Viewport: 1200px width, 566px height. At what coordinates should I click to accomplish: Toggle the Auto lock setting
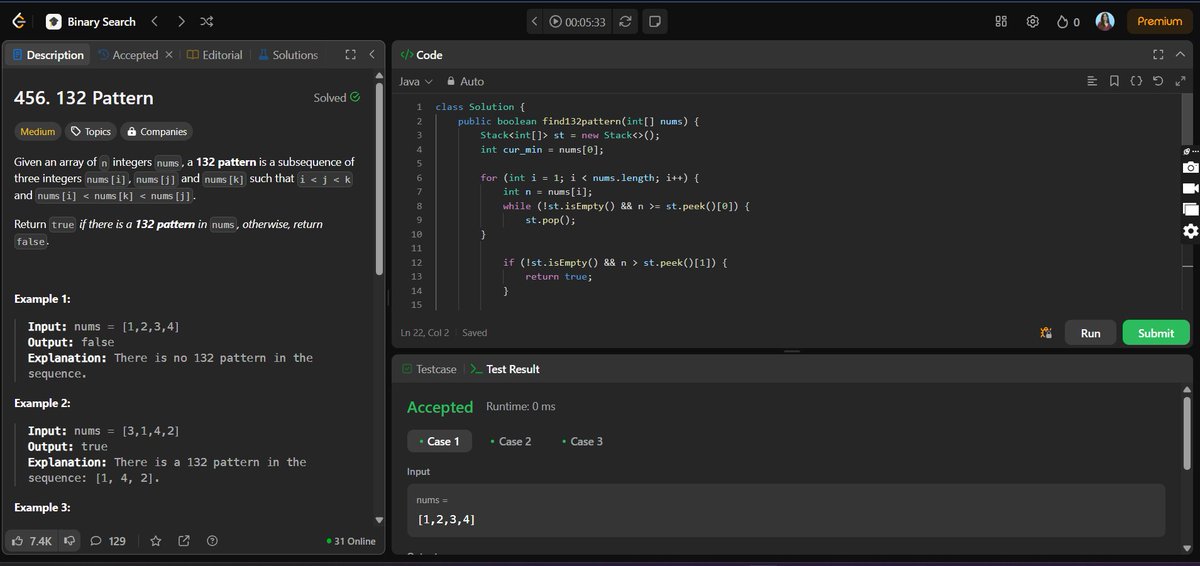pos(465,81)
